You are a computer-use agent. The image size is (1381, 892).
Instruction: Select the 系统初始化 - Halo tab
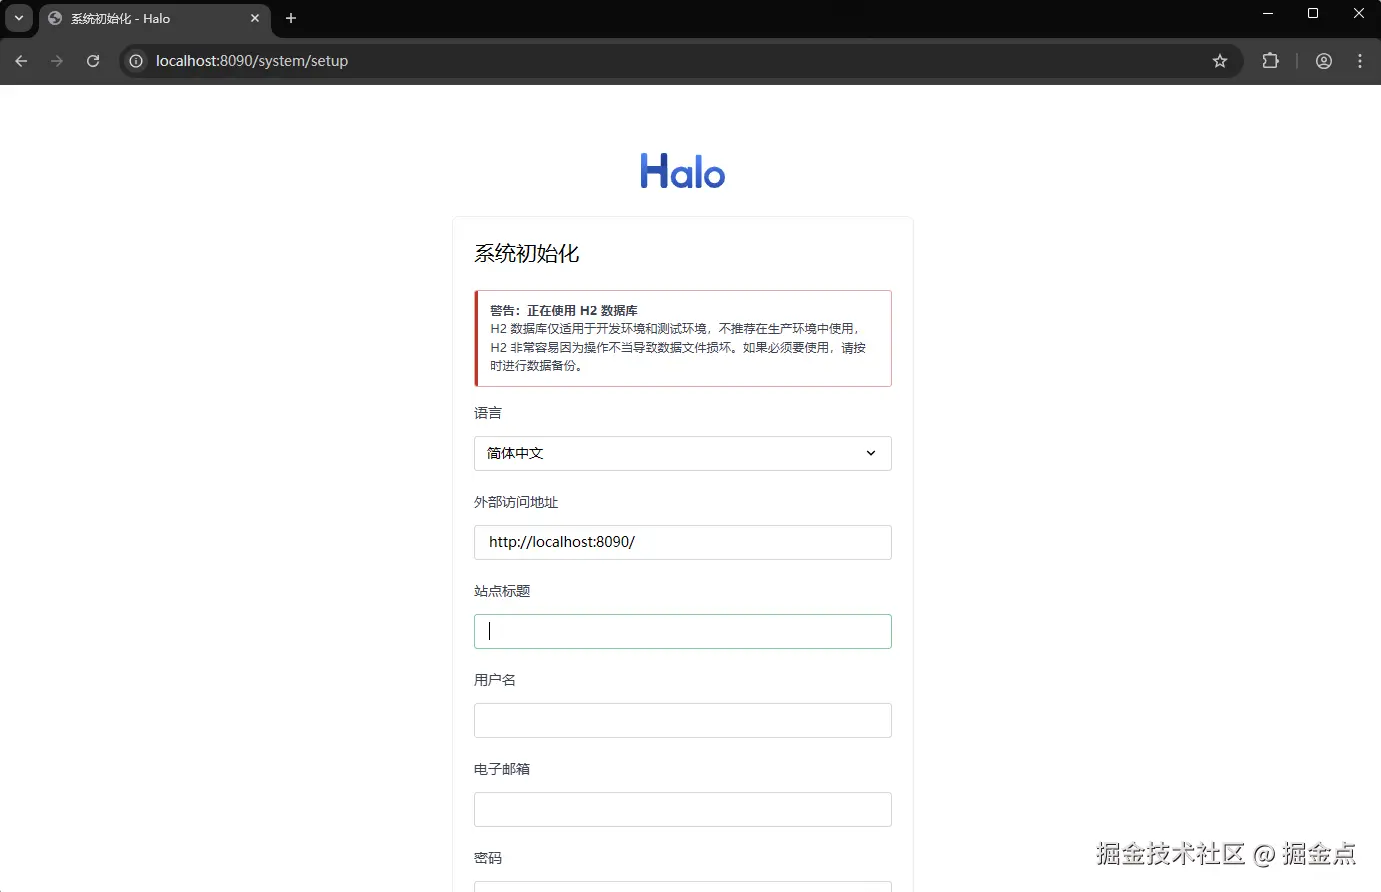click(x=154, y=19)
